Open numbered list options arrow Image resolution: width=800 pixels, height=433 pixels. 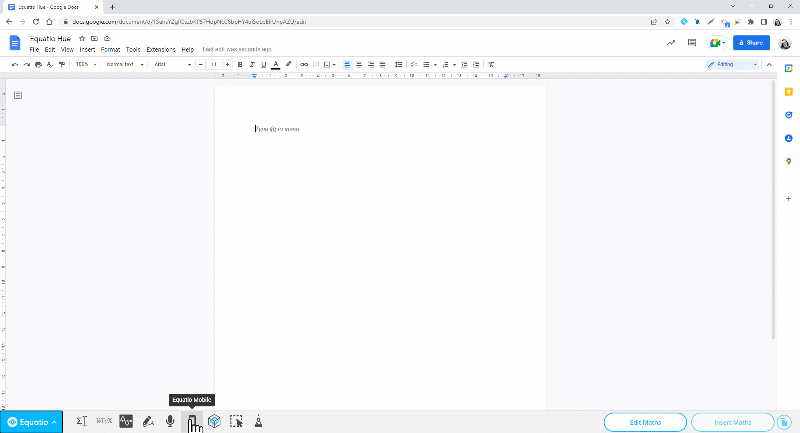[455, 64]
